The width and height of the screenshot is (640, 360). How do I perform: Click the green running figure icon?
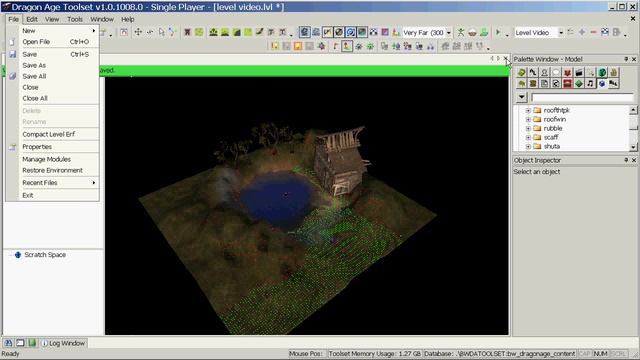pos(461,32)
